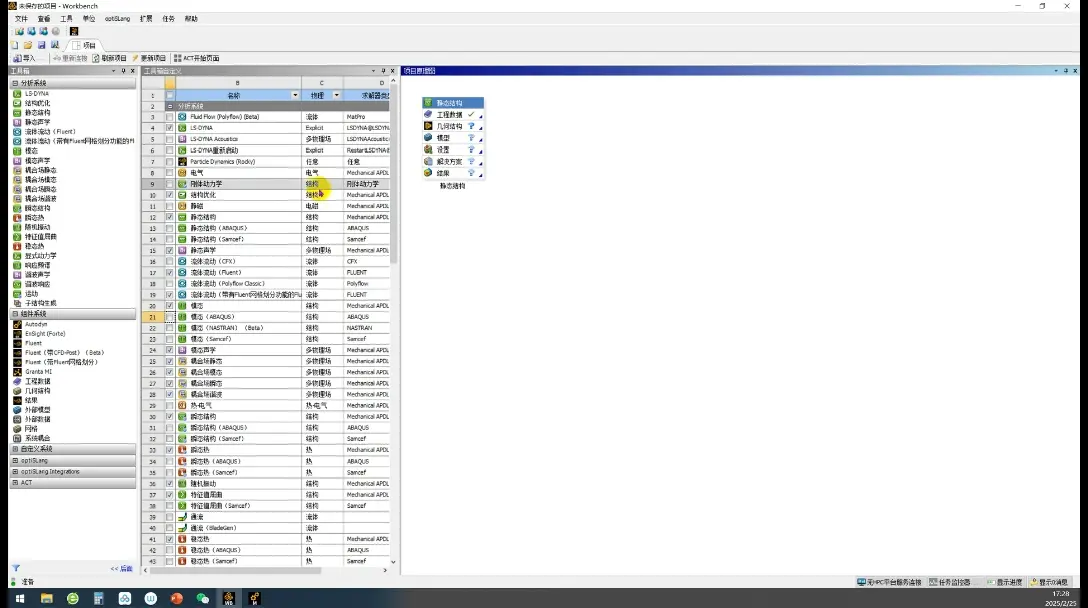Uncheck the LS-DYNA row checkbox

pyautogui.click(x=169, y=128)
